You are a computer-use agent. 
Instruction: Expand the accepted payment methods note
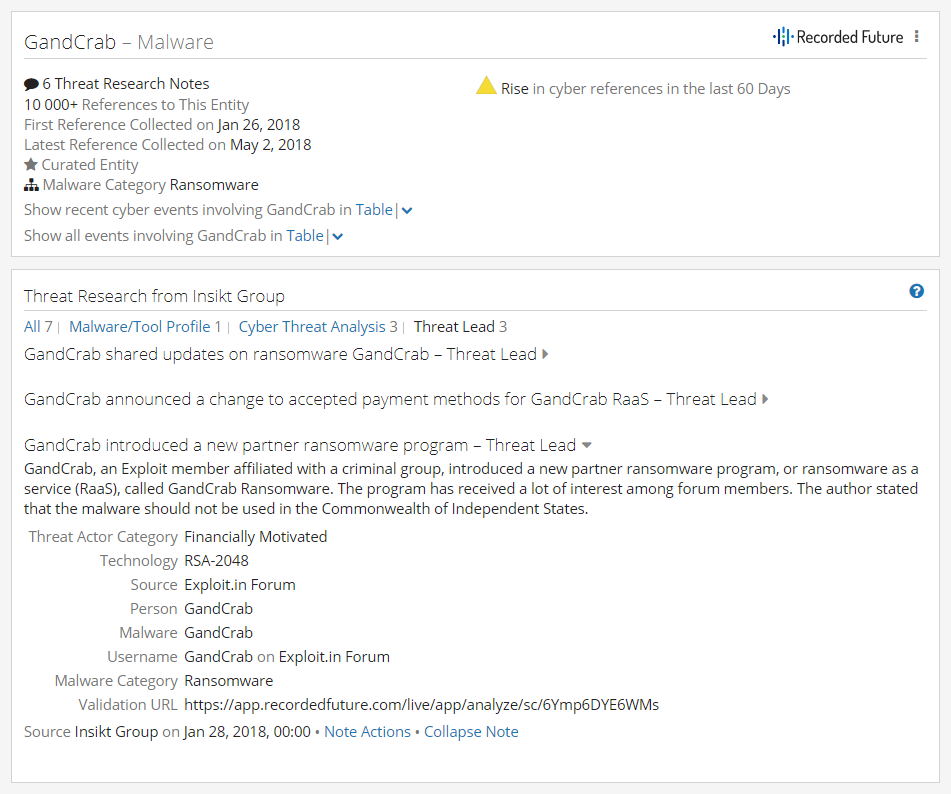pyautogui.click(x=765, y=399)
